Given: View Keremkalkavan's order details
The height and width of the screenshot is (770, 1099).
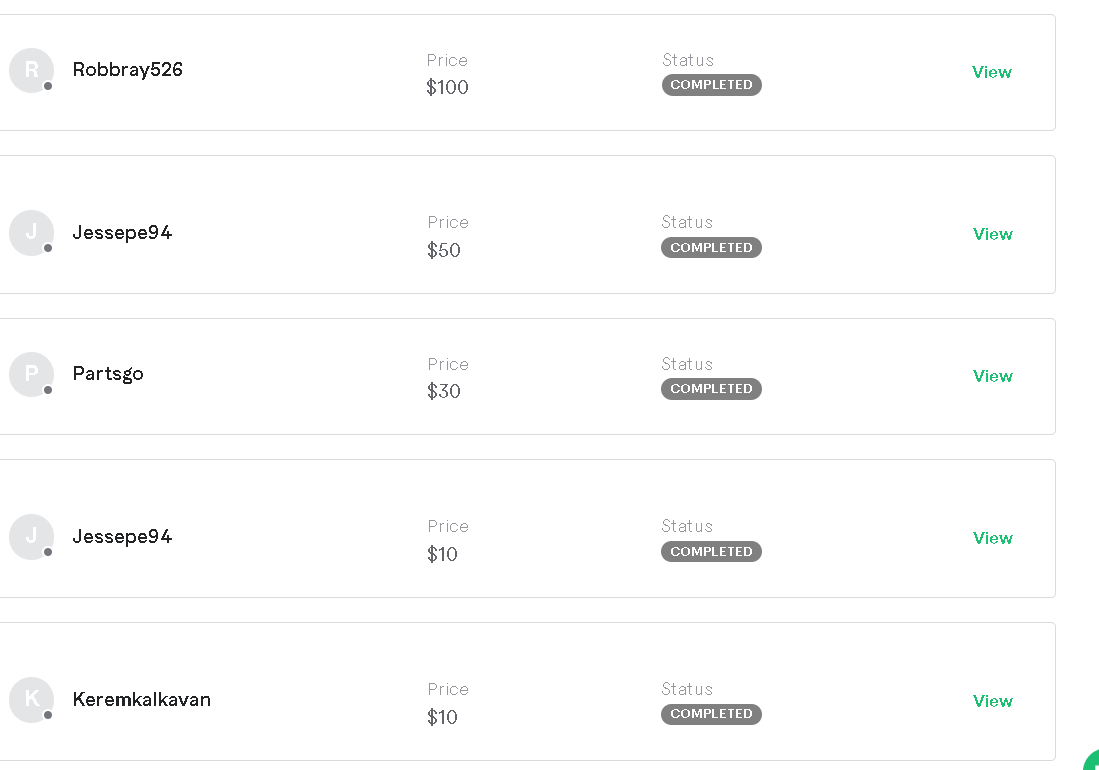Looking at the screenshot, I should click(992, 701).
